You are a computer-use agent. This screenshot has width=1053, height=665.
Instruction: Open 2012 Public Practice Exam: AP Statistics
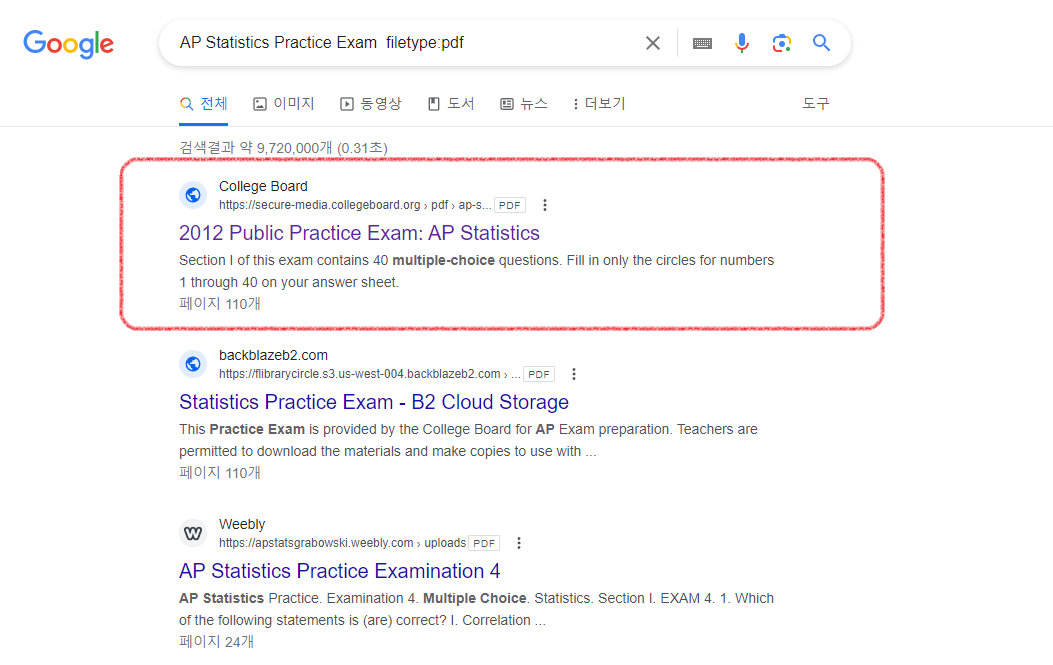point(359,233)
